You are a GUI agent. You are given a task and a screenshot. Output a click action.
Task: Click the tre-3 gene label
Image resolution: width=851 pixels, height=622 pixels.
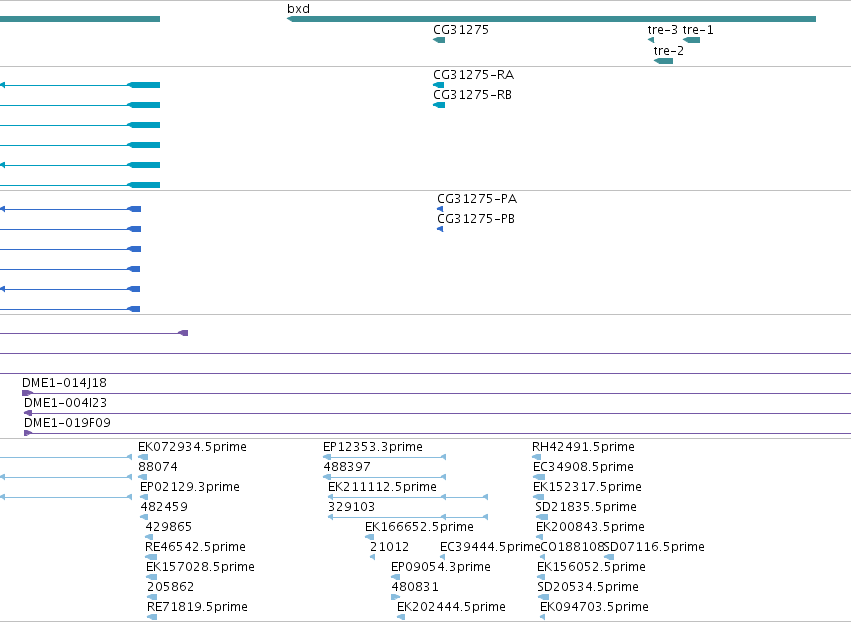click(663, 30)
